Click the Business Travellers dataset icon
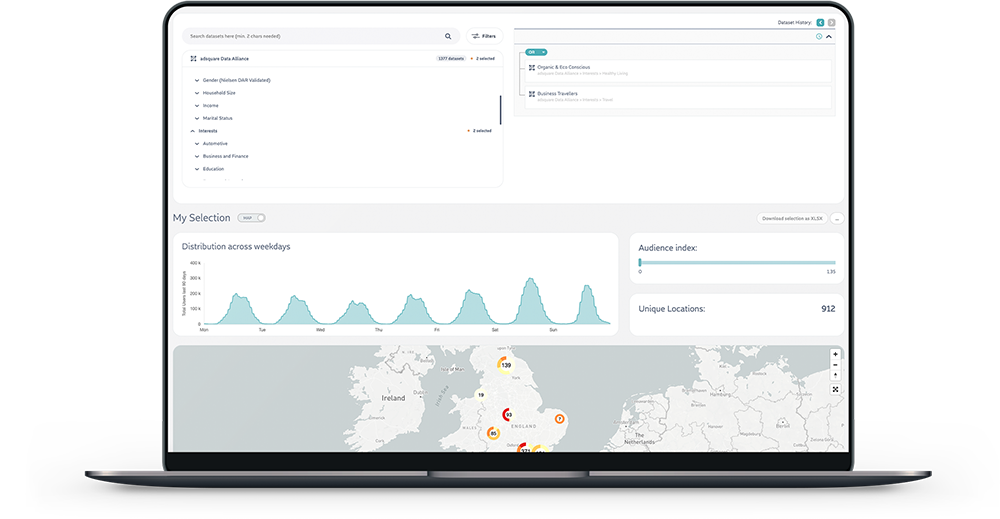This screenshot has width=1000, height=519. (532, 94)
